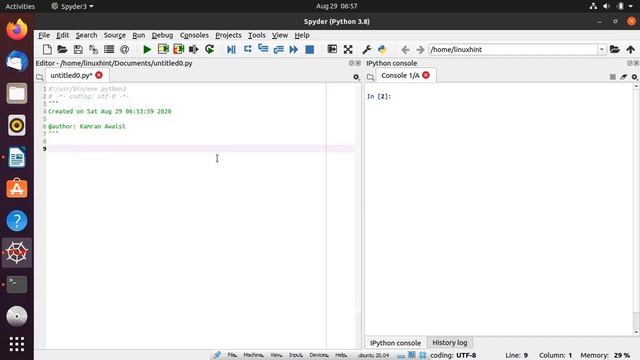
Task: Switch to the IPython console bottom tab
Action: point(395,343)
